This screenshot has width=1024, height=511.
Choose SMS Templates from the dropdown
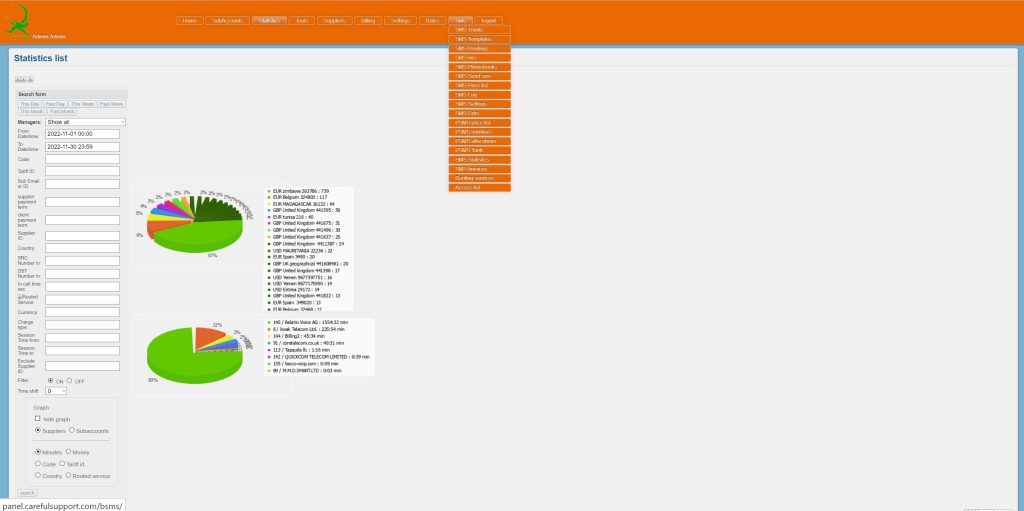(x=479, y=39)
